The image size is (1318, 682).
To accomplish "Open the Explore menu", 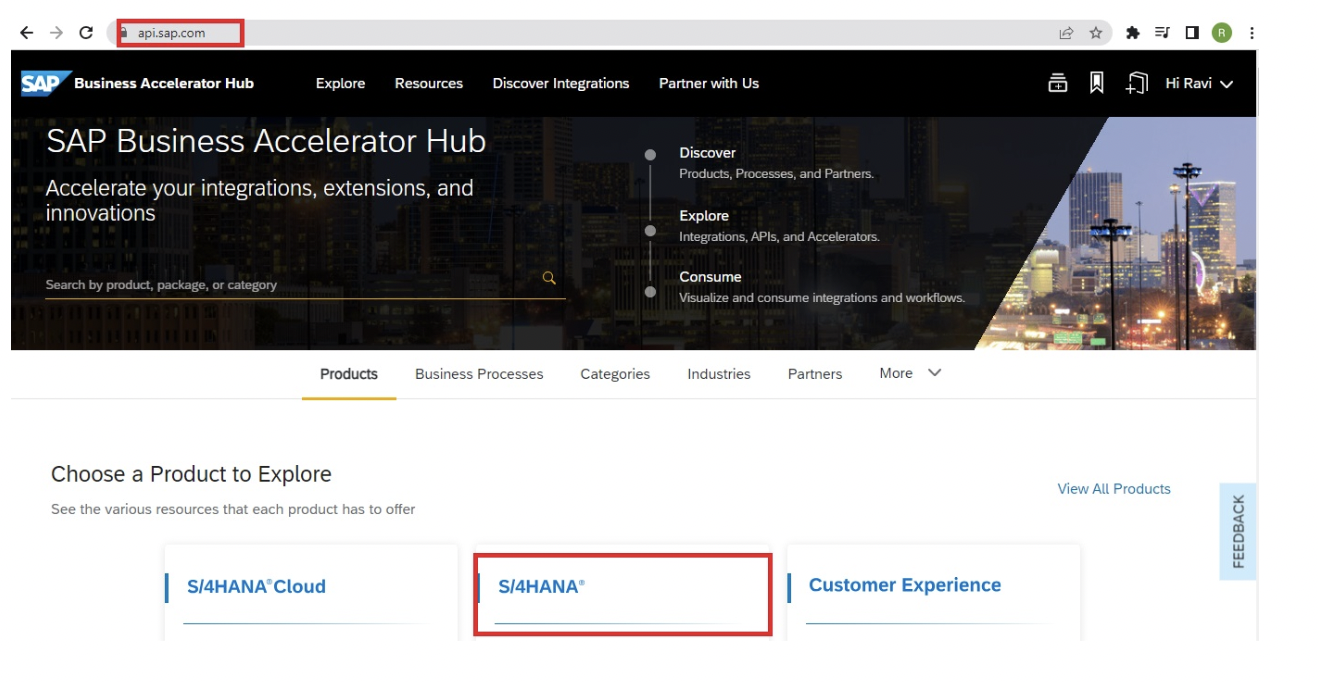I will pos(340,83).
